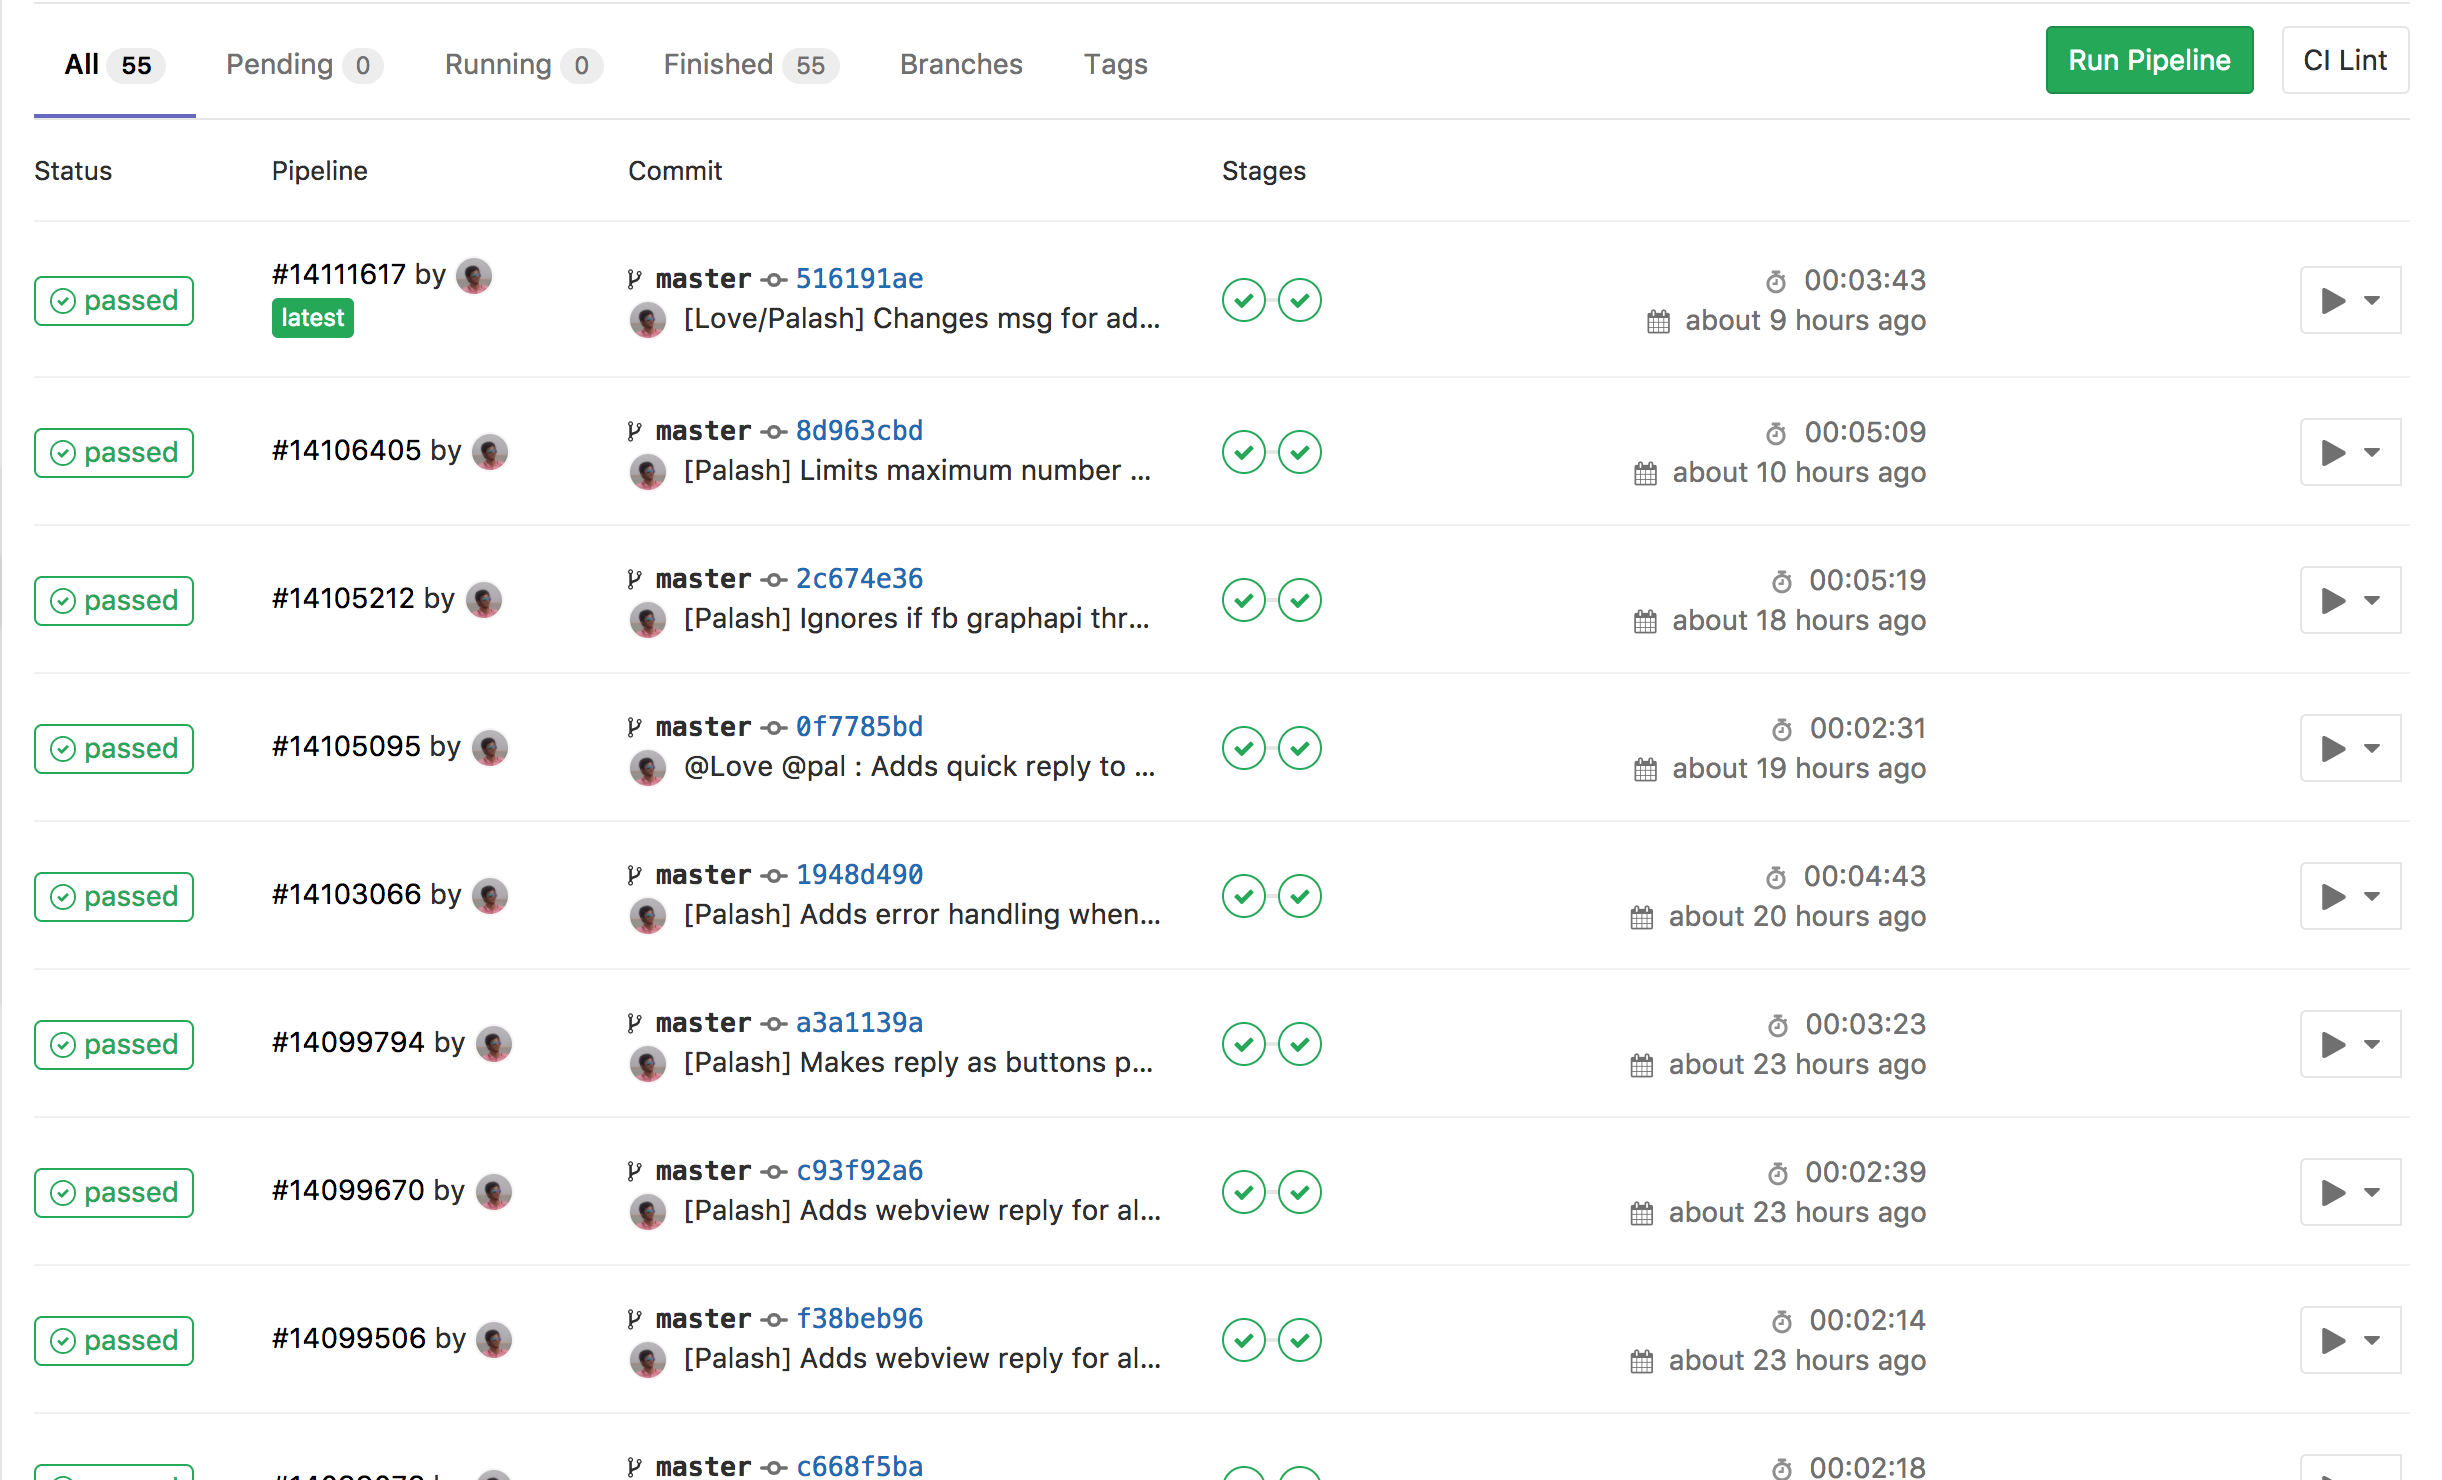Image resolution: width=2442 pixels, height=1480 pixels.
Task: Click first stage icon of pipeline #14105095
Action: (1243, 748)
